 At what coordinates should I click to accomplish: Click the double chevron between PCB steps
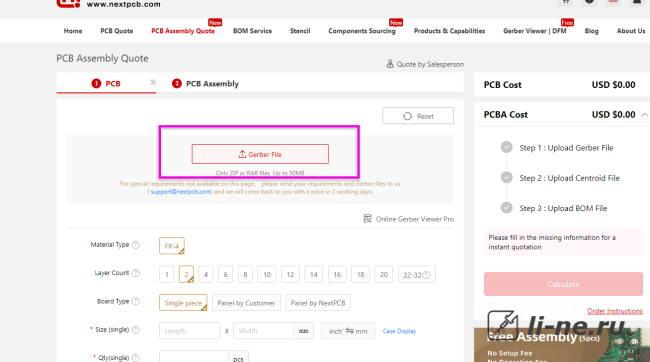pyautogui.click(x=153, y=83)
